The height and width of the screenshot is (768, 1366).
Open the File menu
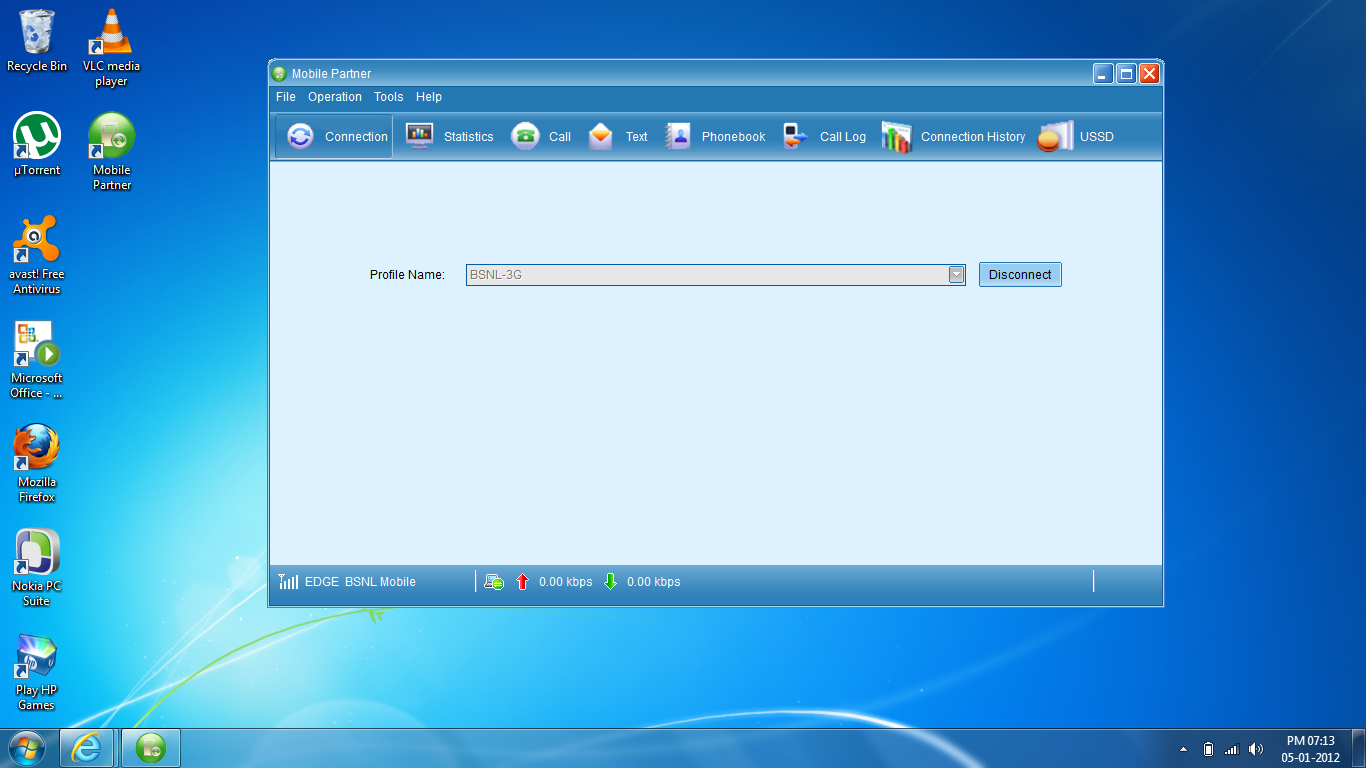pyautogui.click(x=286, y=97)
